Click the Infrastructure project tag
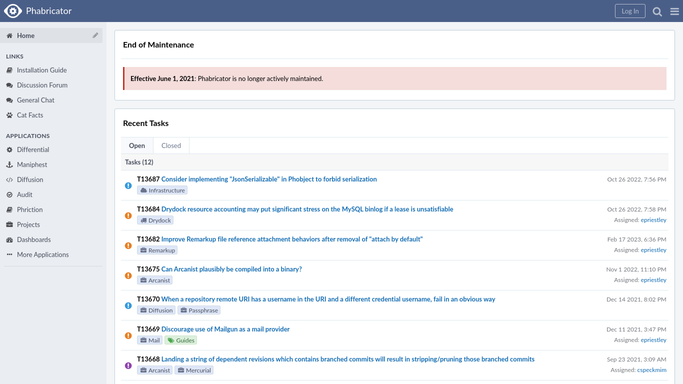This screenshot has width=683, height=384. [162, 190]
